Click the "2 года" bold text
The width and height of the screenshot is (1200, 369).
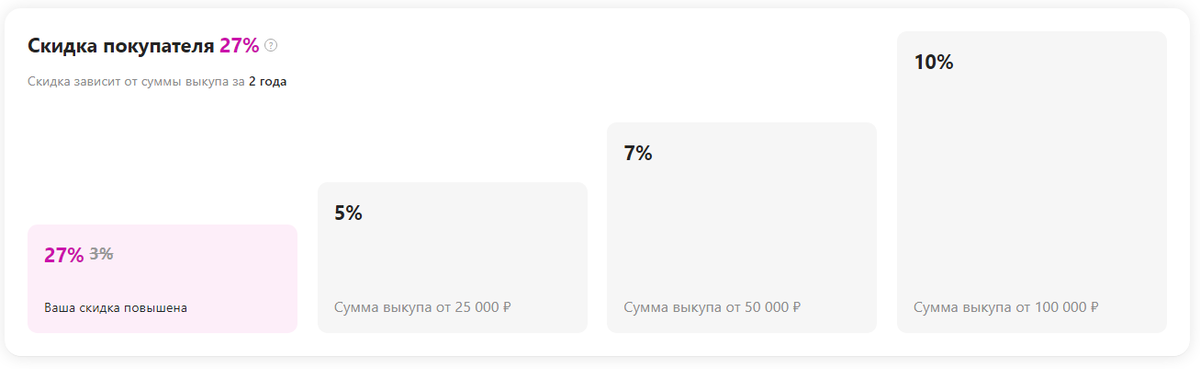pyautogui.click(x=268, y=82)
